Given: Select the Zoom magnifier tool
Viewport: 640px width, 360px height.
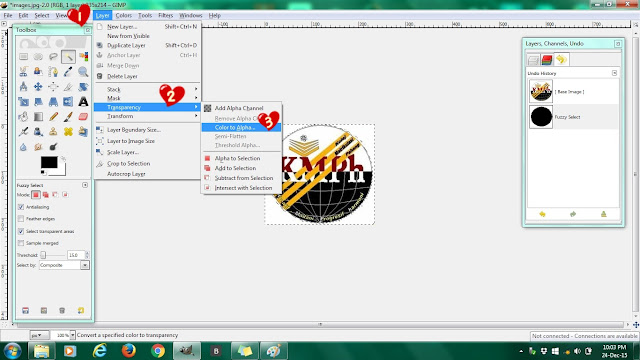Looking at the screenshot, I should [83, 72].
